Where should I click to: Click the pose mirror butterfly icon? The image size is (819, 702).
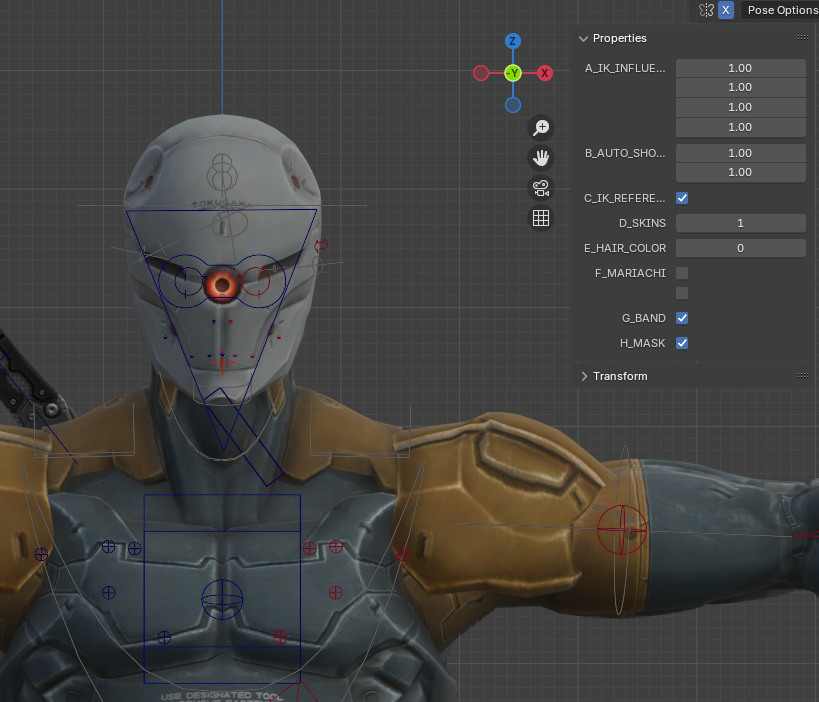click(x=706, y=10)
